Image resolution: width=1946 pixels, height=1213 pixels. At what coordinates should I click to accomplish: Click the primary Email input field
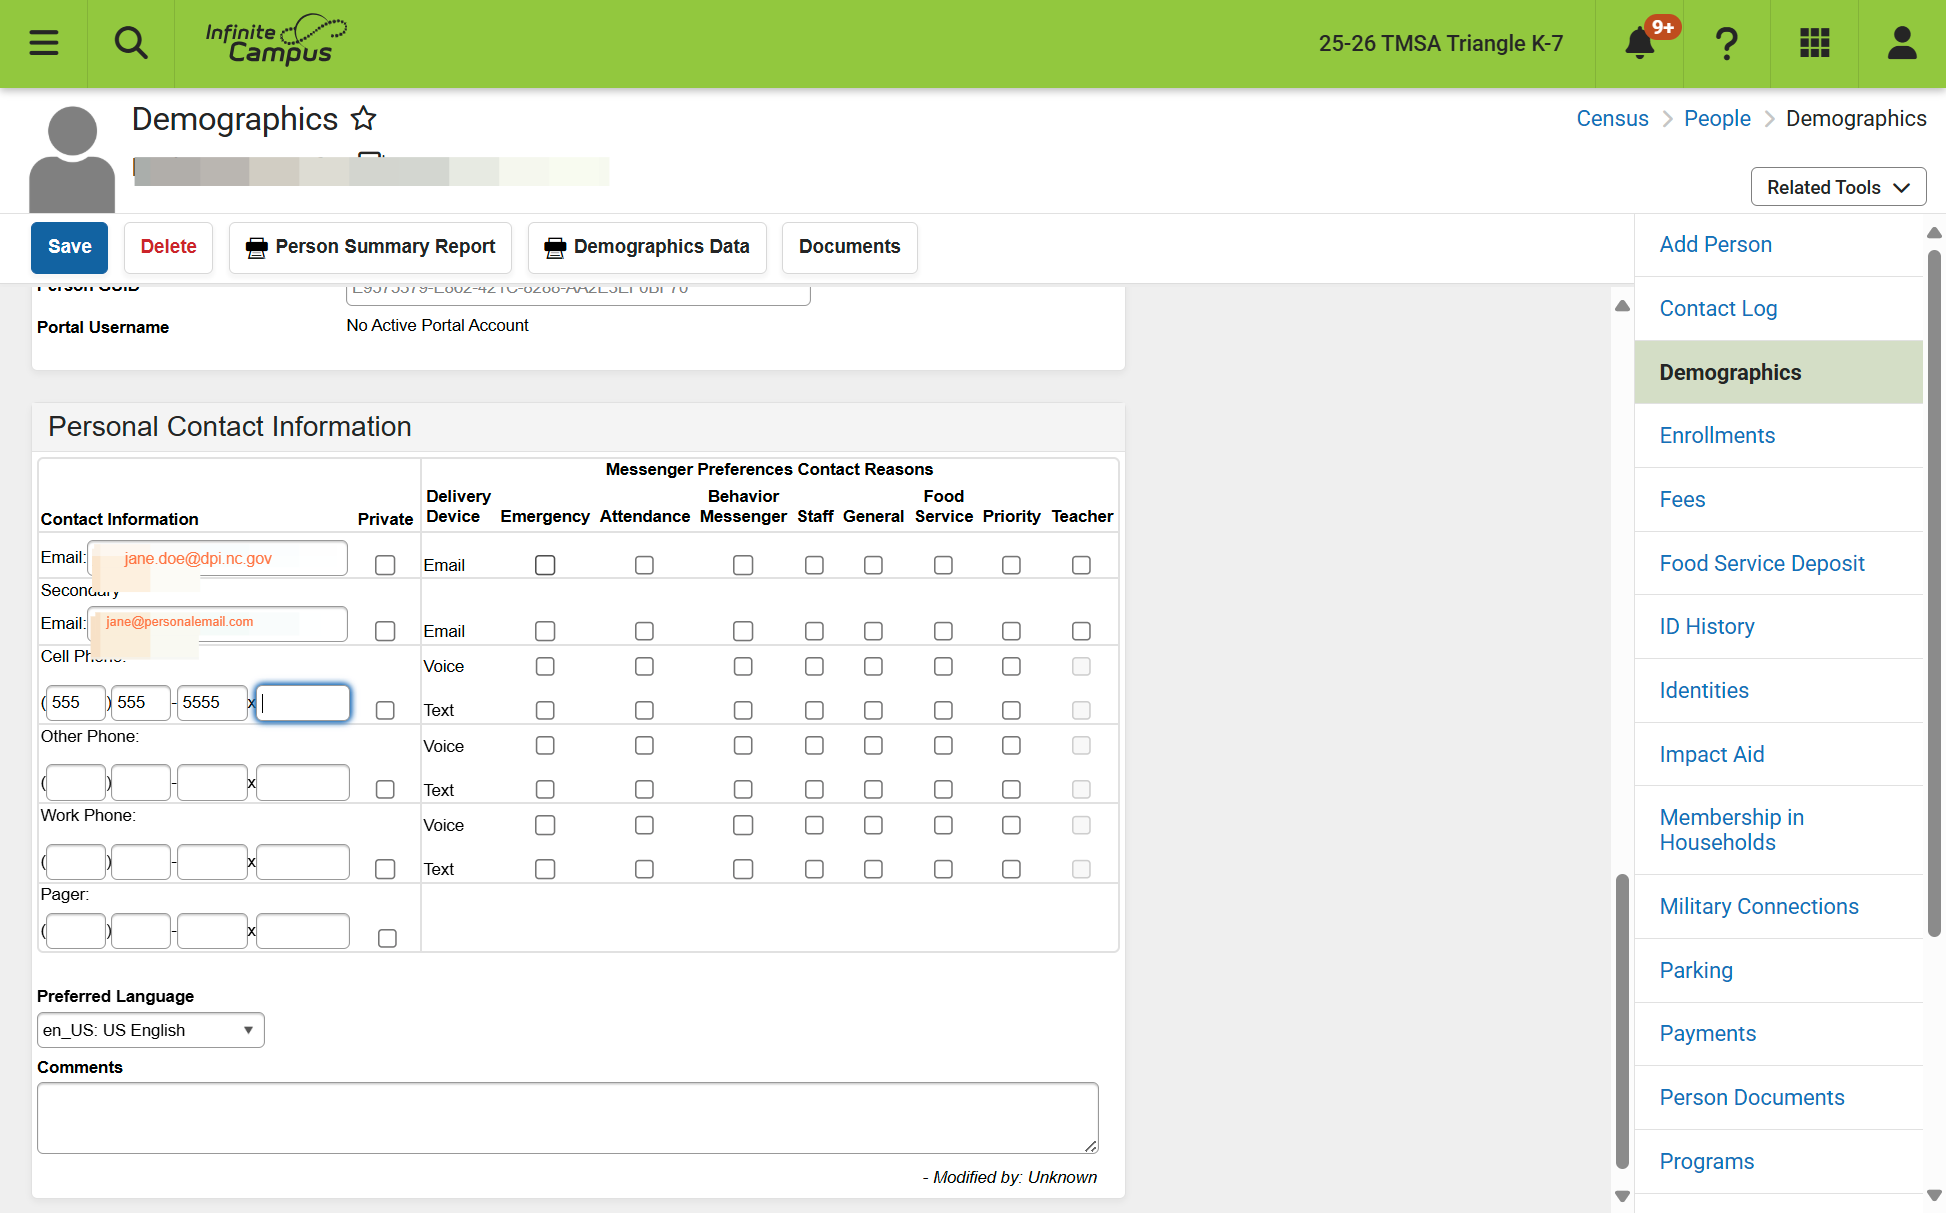tap(218, 558)
